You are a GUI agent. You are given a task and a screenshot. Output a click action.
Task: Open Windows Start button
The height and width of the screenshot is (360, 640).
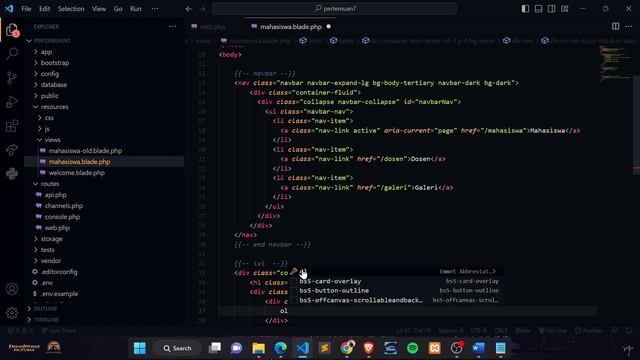pyautogui.click(x=140, y=348)
